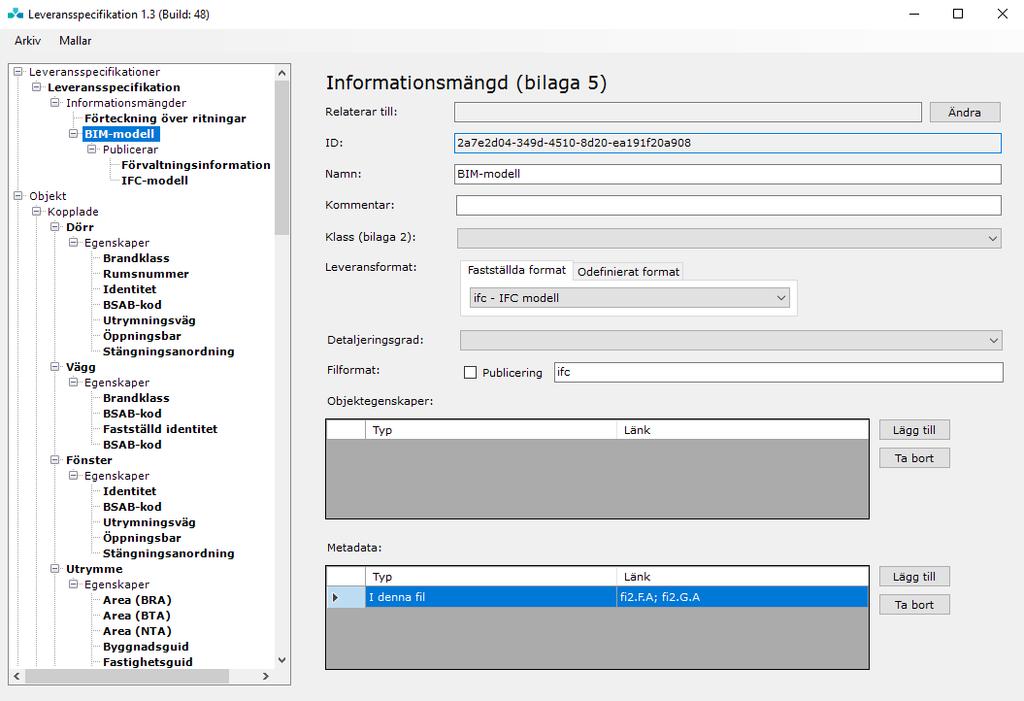Collapse Egenskaper under Utrymme

[73, 584]
